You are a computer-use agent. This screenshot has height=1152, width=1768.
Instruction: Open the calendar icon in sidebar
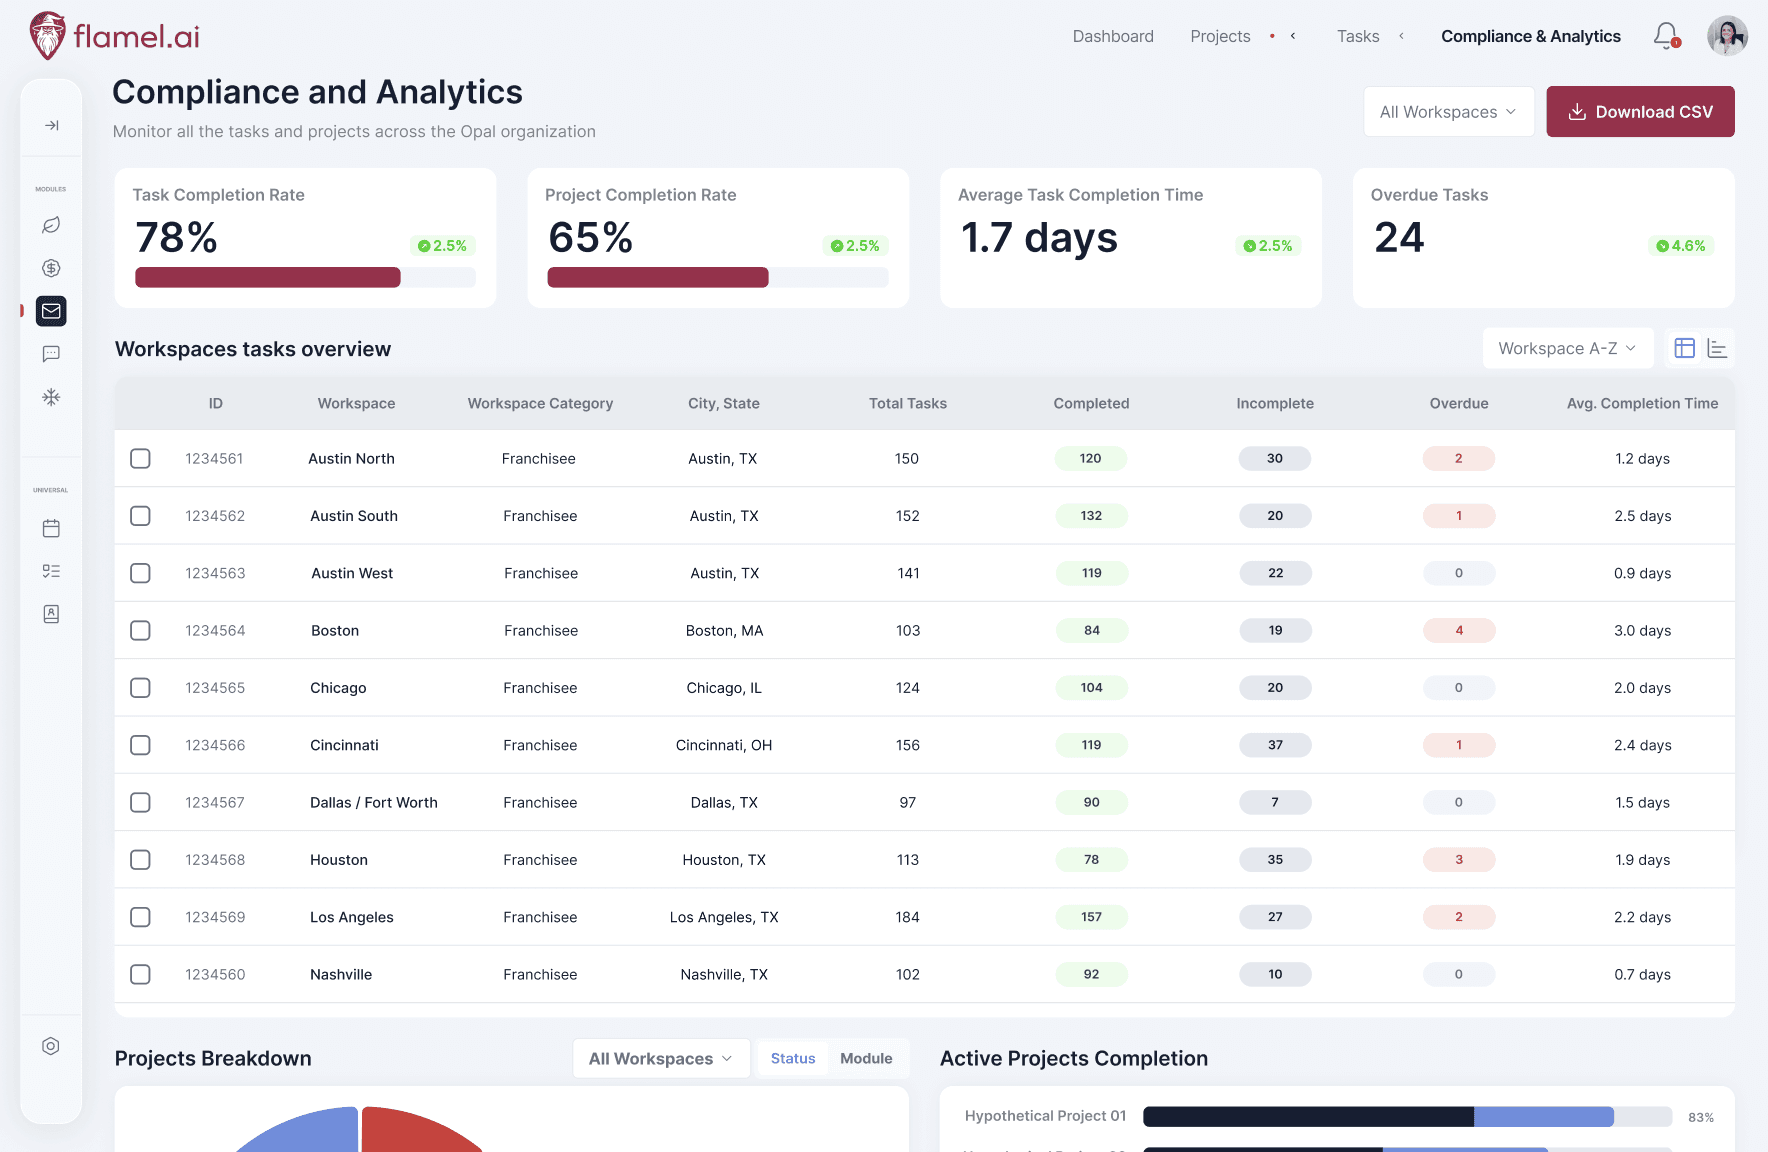click(x=51, y=528)
